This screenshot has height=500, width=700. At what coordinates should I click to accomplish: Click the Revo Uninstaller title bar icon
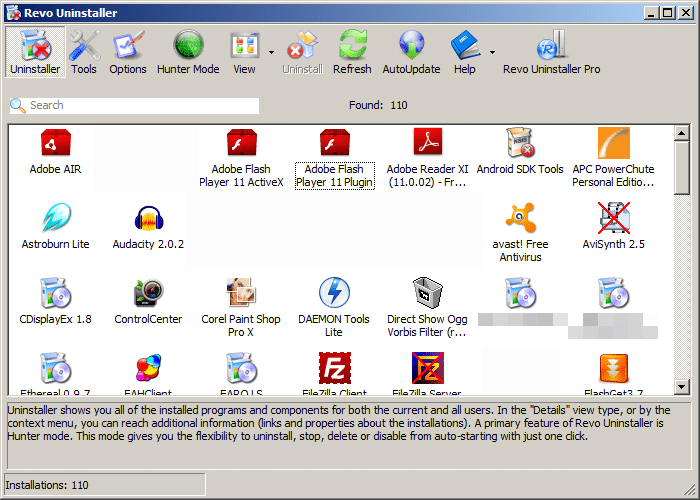13,12
